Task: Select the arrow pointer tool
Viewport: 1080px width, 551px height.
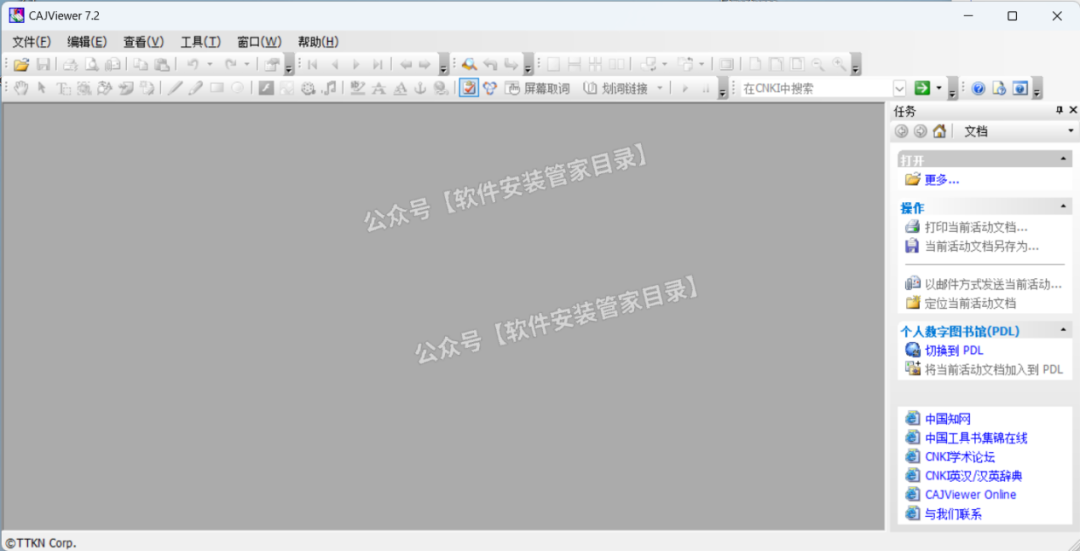Action: click(42, 88)
